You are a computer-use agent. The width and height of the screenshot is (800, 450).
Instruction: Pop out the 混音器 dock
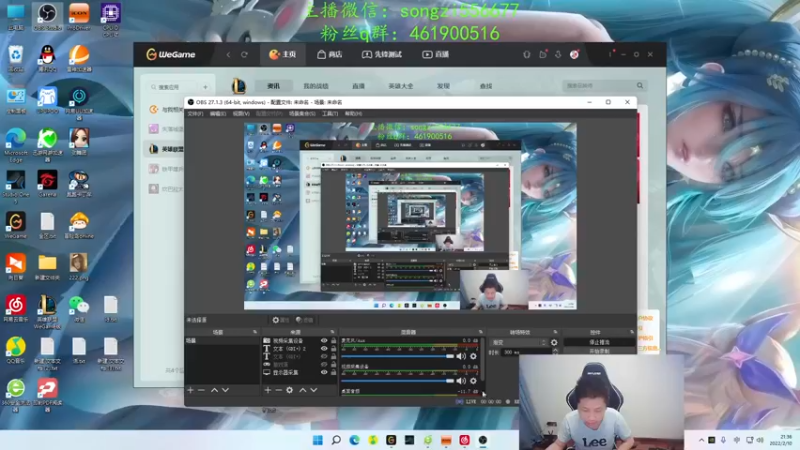click(481, 332)
